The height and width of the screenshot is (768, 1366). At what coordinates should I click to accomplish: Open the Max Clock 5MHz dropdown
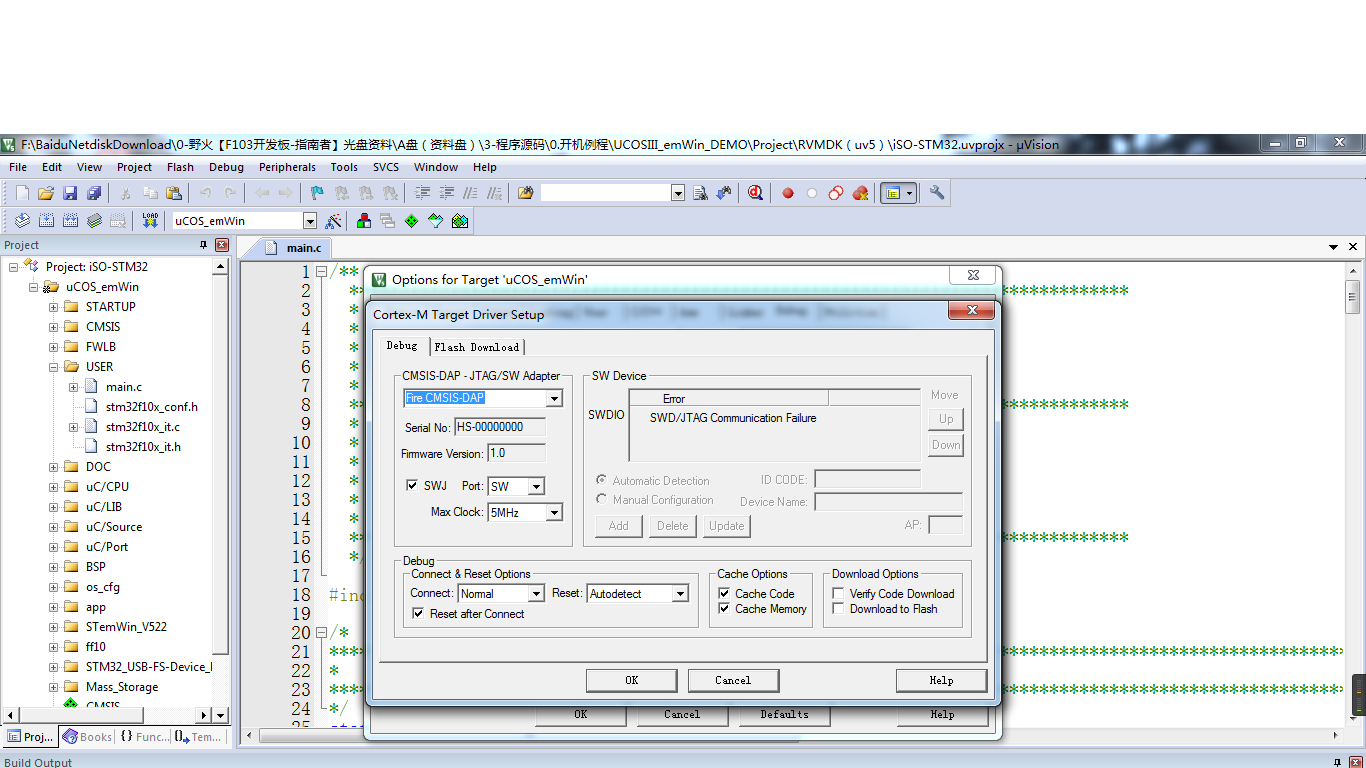(x=553, y=513)
